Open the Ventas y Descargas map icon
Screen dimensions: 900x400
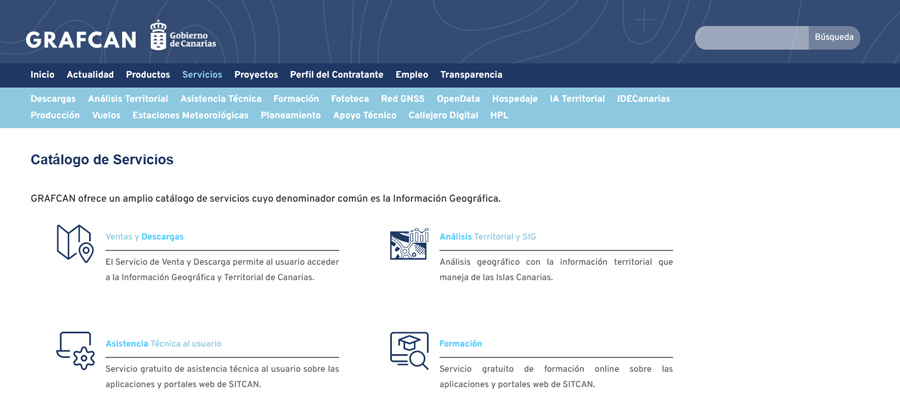click(75, 243)
